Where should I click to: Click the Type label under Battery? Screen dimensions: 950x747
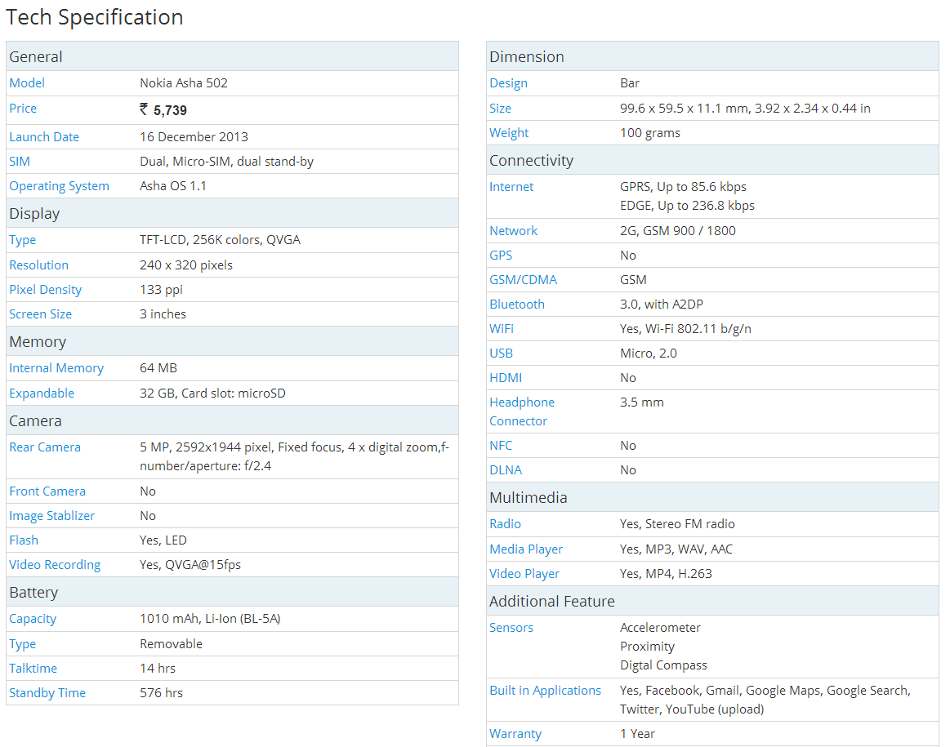coord(22,644)
